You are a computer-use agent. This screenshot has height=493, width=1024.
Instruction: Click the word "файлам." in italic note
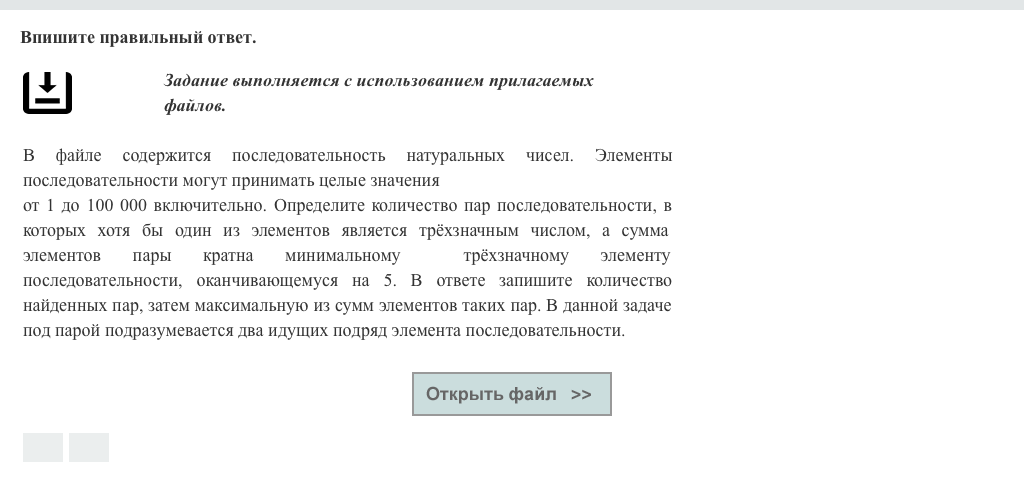tap(195, 106)
